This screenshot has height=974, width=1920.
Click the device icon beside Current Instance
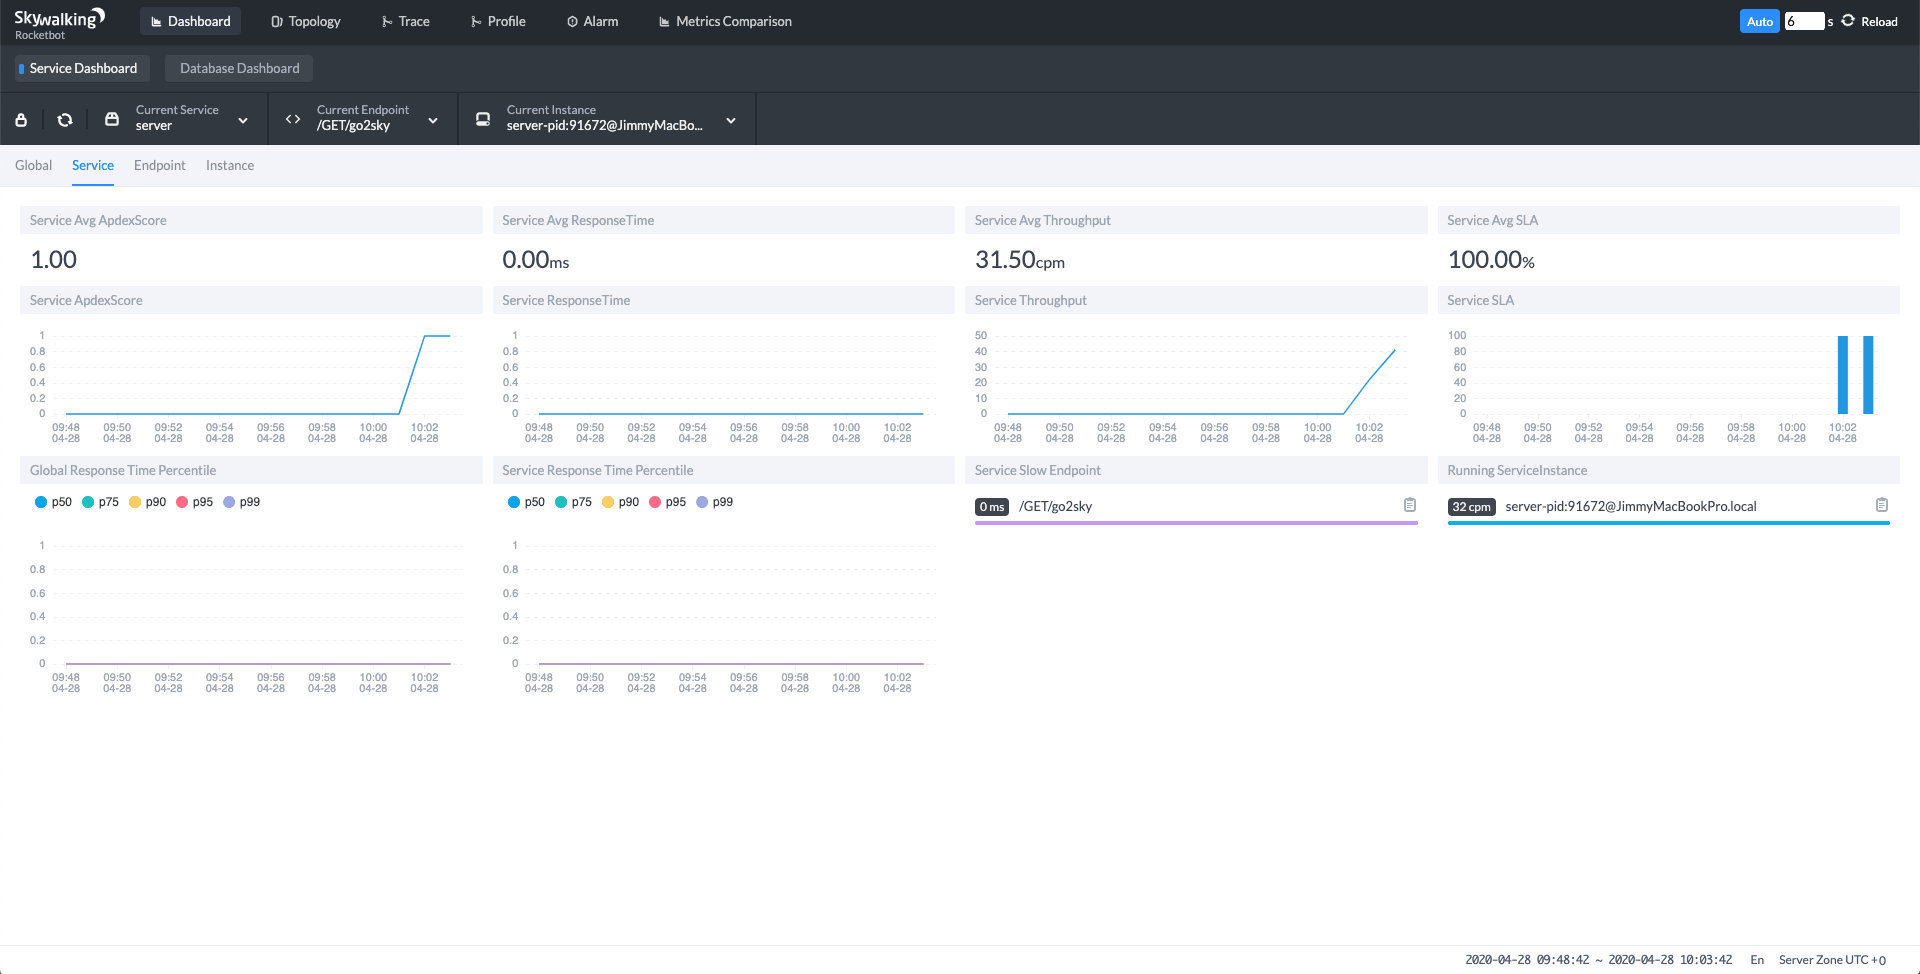[483, 119]
